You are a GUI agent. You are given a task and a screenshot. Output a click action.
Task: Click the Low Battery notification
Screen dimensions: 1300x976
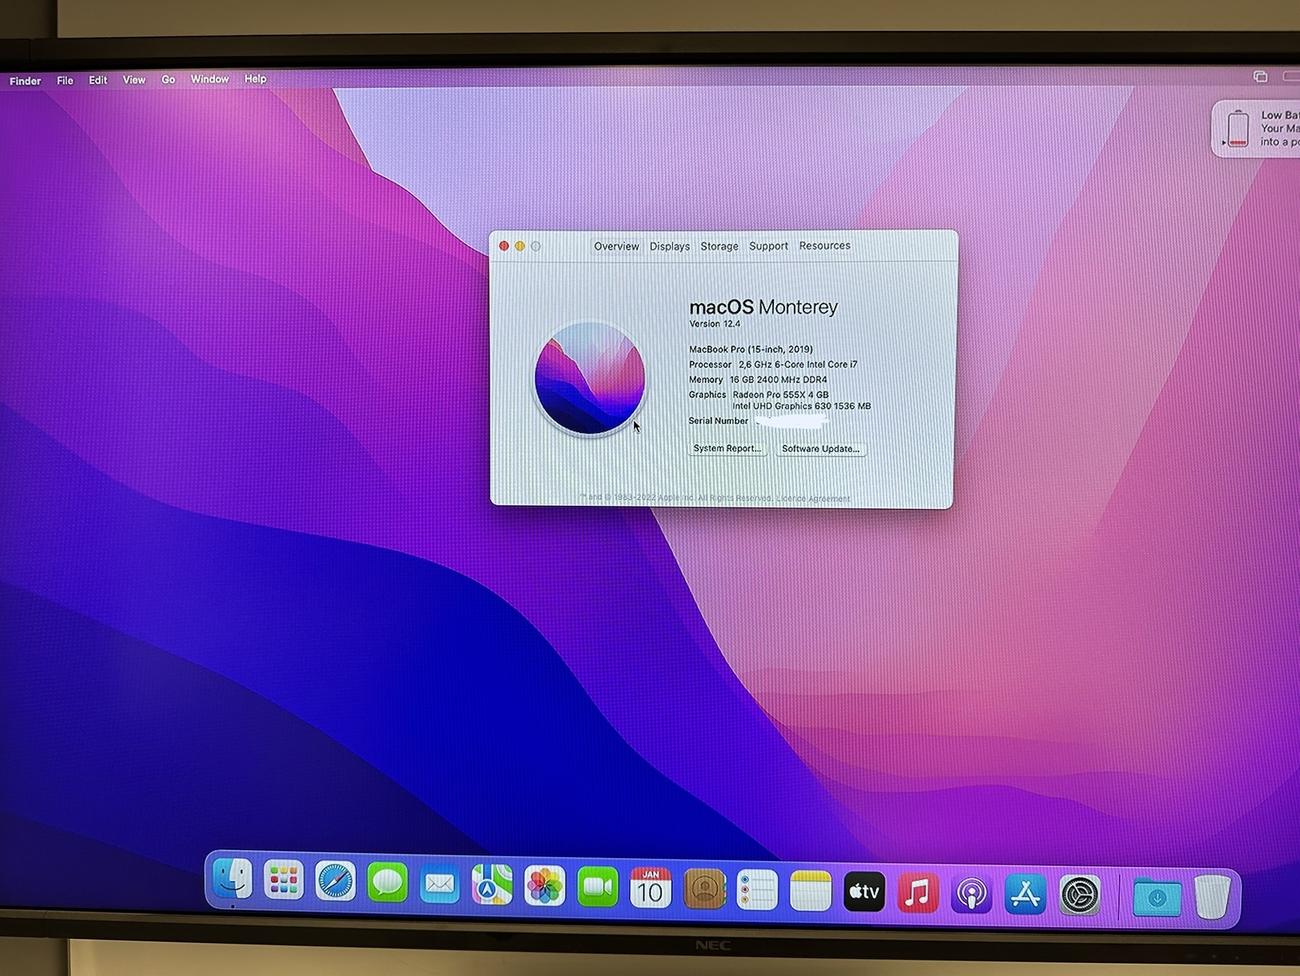1256,129
